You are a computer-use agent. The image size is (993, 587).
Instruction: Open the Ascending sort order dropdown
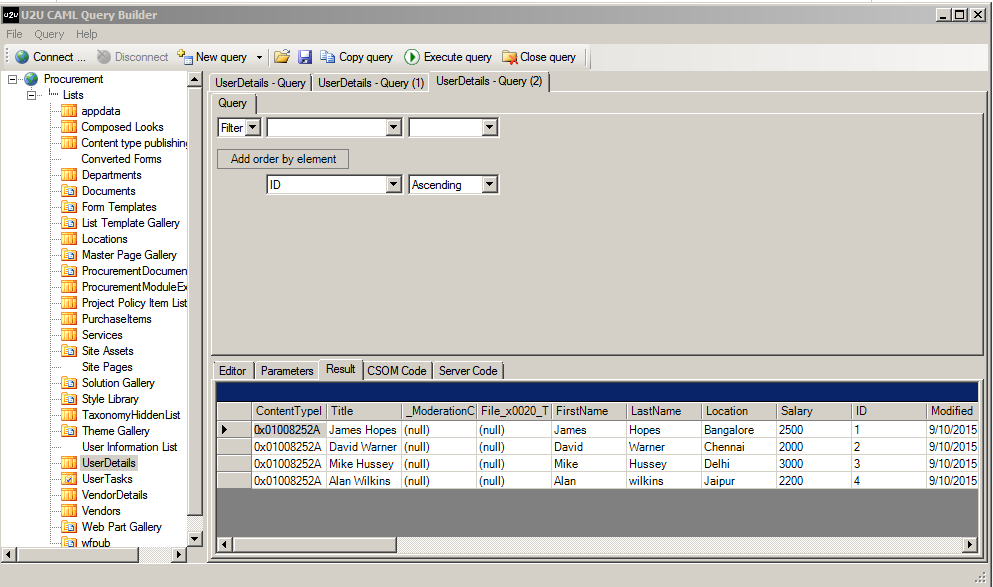coord(489,185)
